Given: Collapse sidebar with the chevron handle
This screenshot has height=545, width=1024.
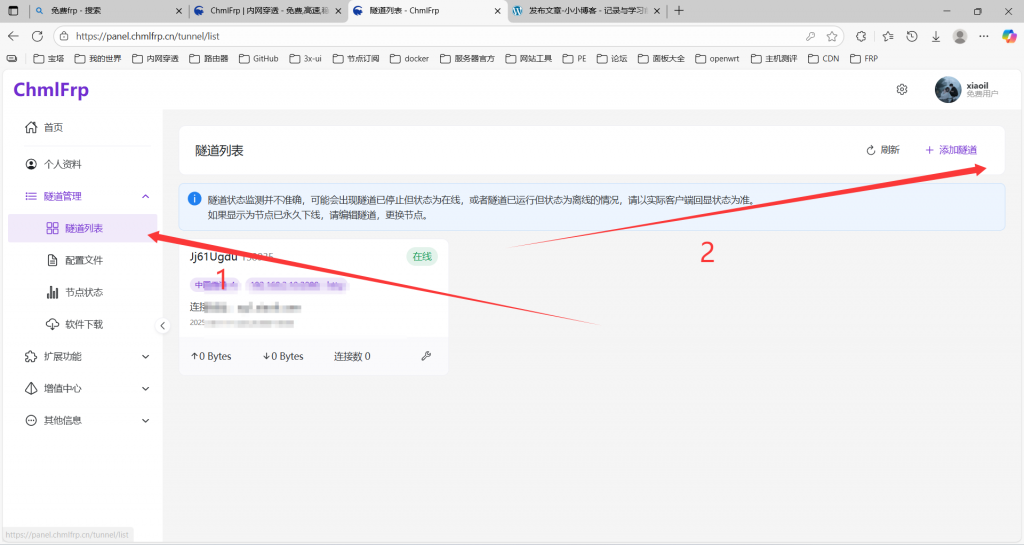Looking at the screenshot, I should [163, 325].
